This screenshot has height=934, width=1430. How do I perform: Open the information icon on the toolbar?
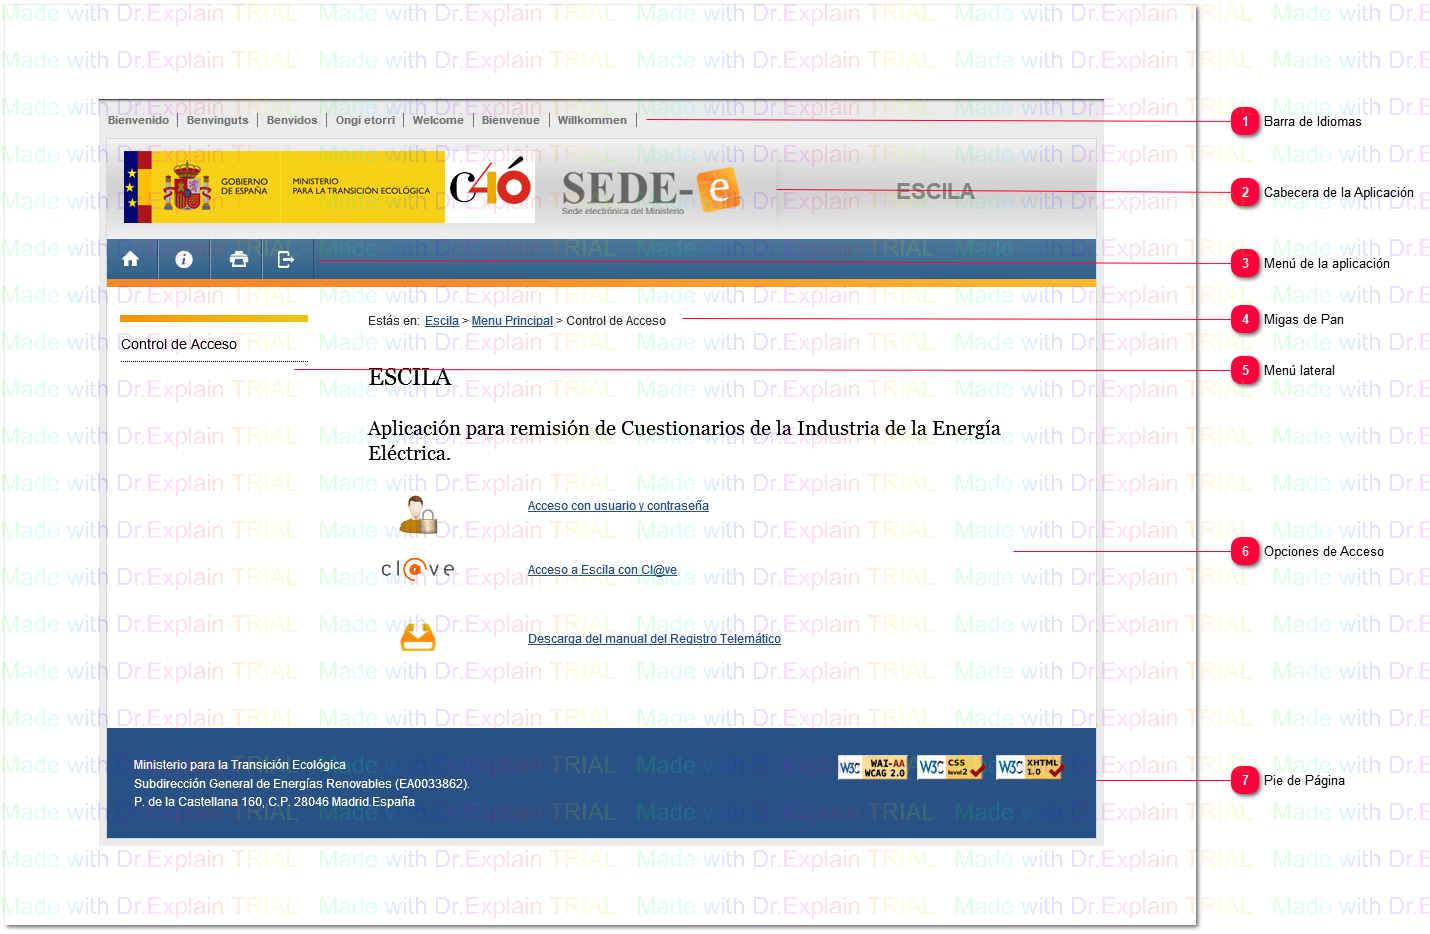click(184, 258)
